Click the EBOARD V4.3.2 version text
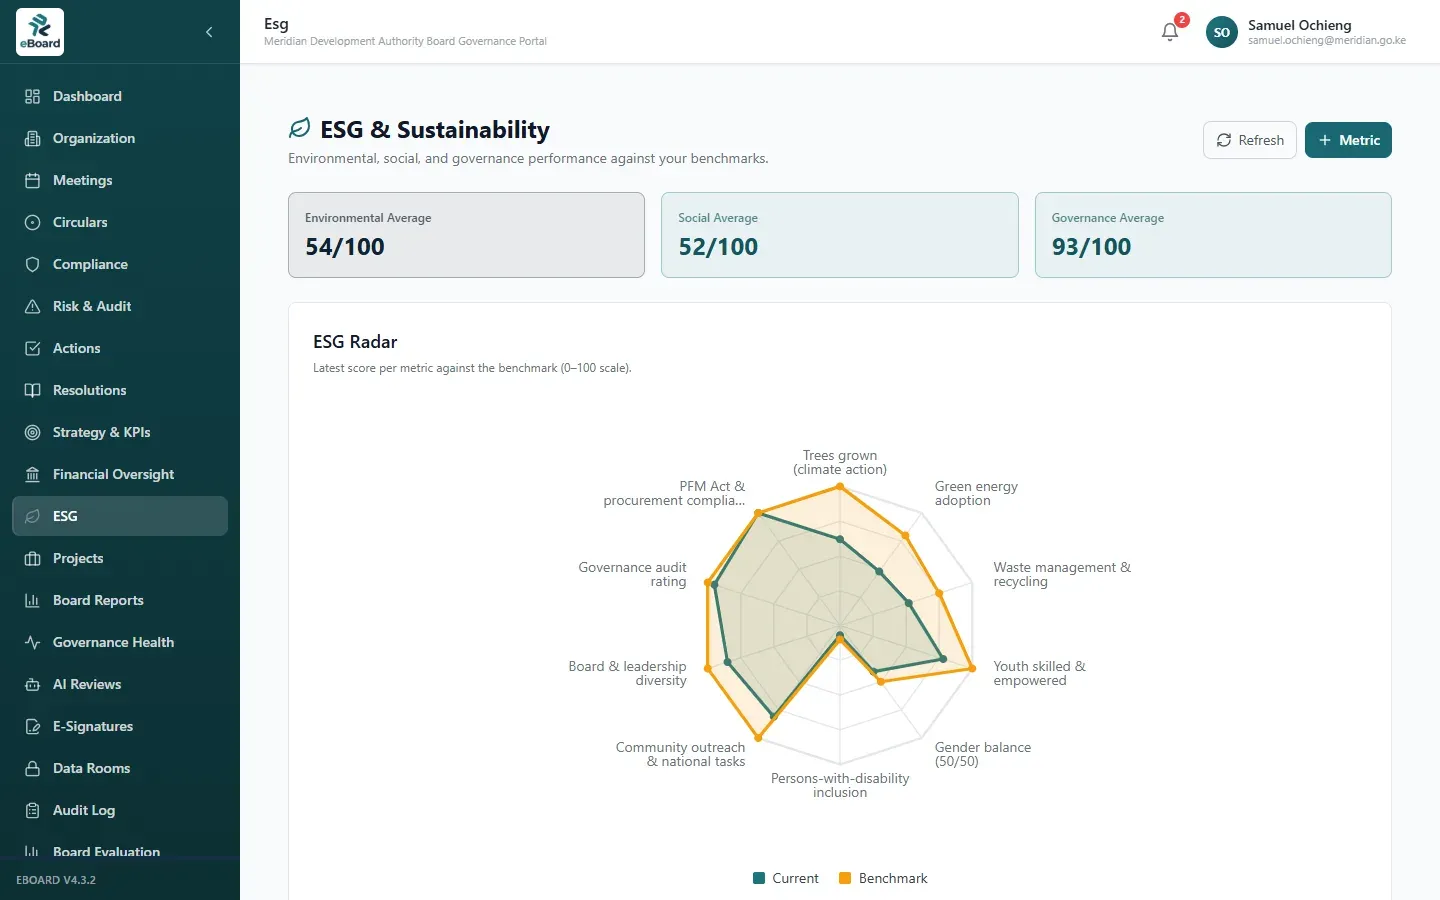Image resolution: width=1440 pixels, height=900 pixels. [x=56, y=880]
